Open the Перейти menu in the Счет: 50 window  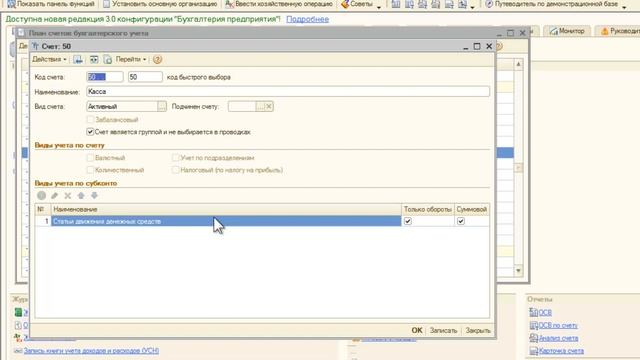[x=131, y=59]
